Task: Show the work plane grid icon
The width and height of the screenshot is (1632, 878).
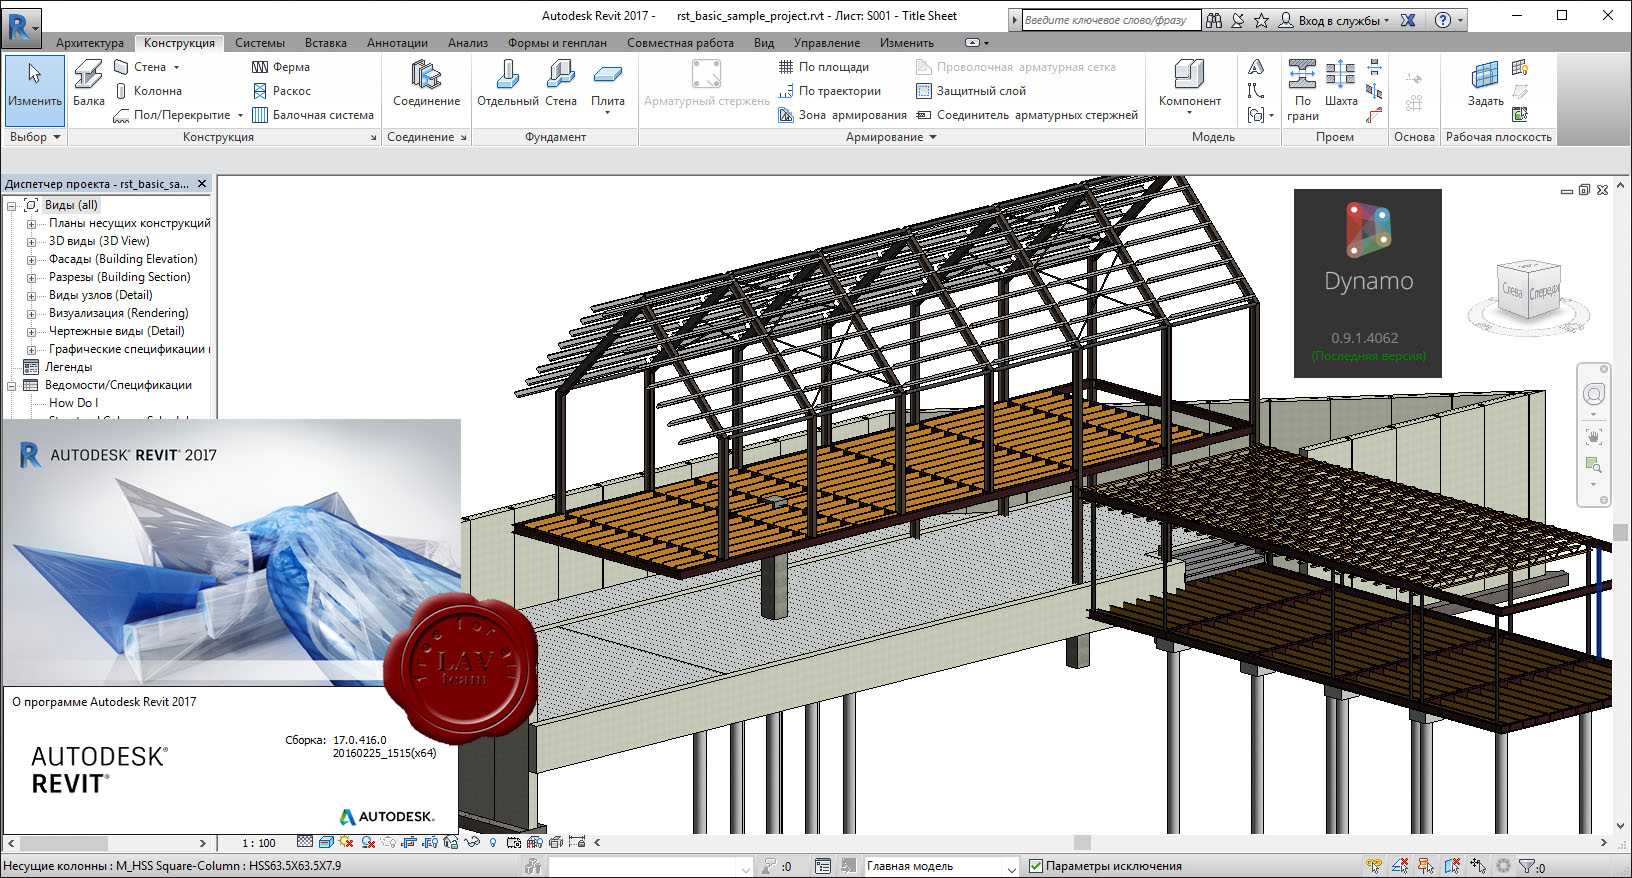Action: (1520, 67)
